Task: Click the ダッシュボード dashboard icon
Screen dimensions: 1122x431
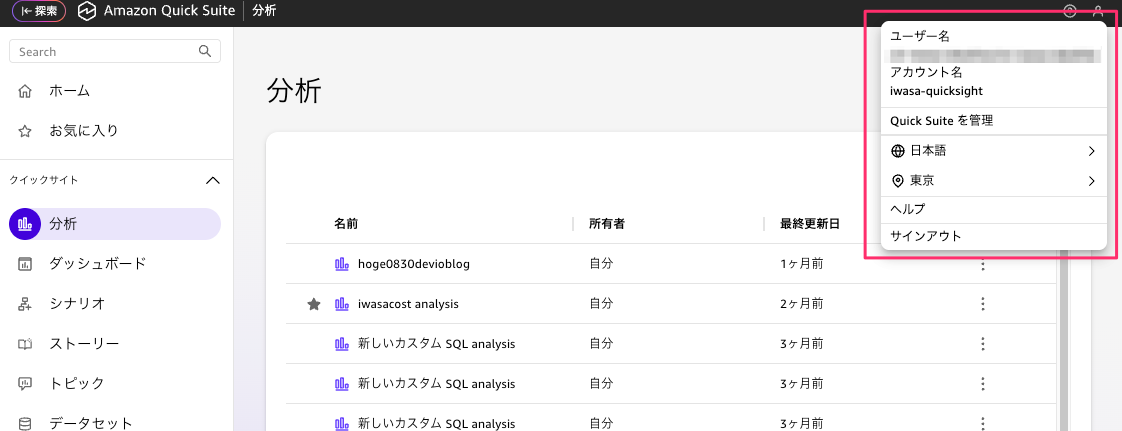Action: tap(26, 264)
